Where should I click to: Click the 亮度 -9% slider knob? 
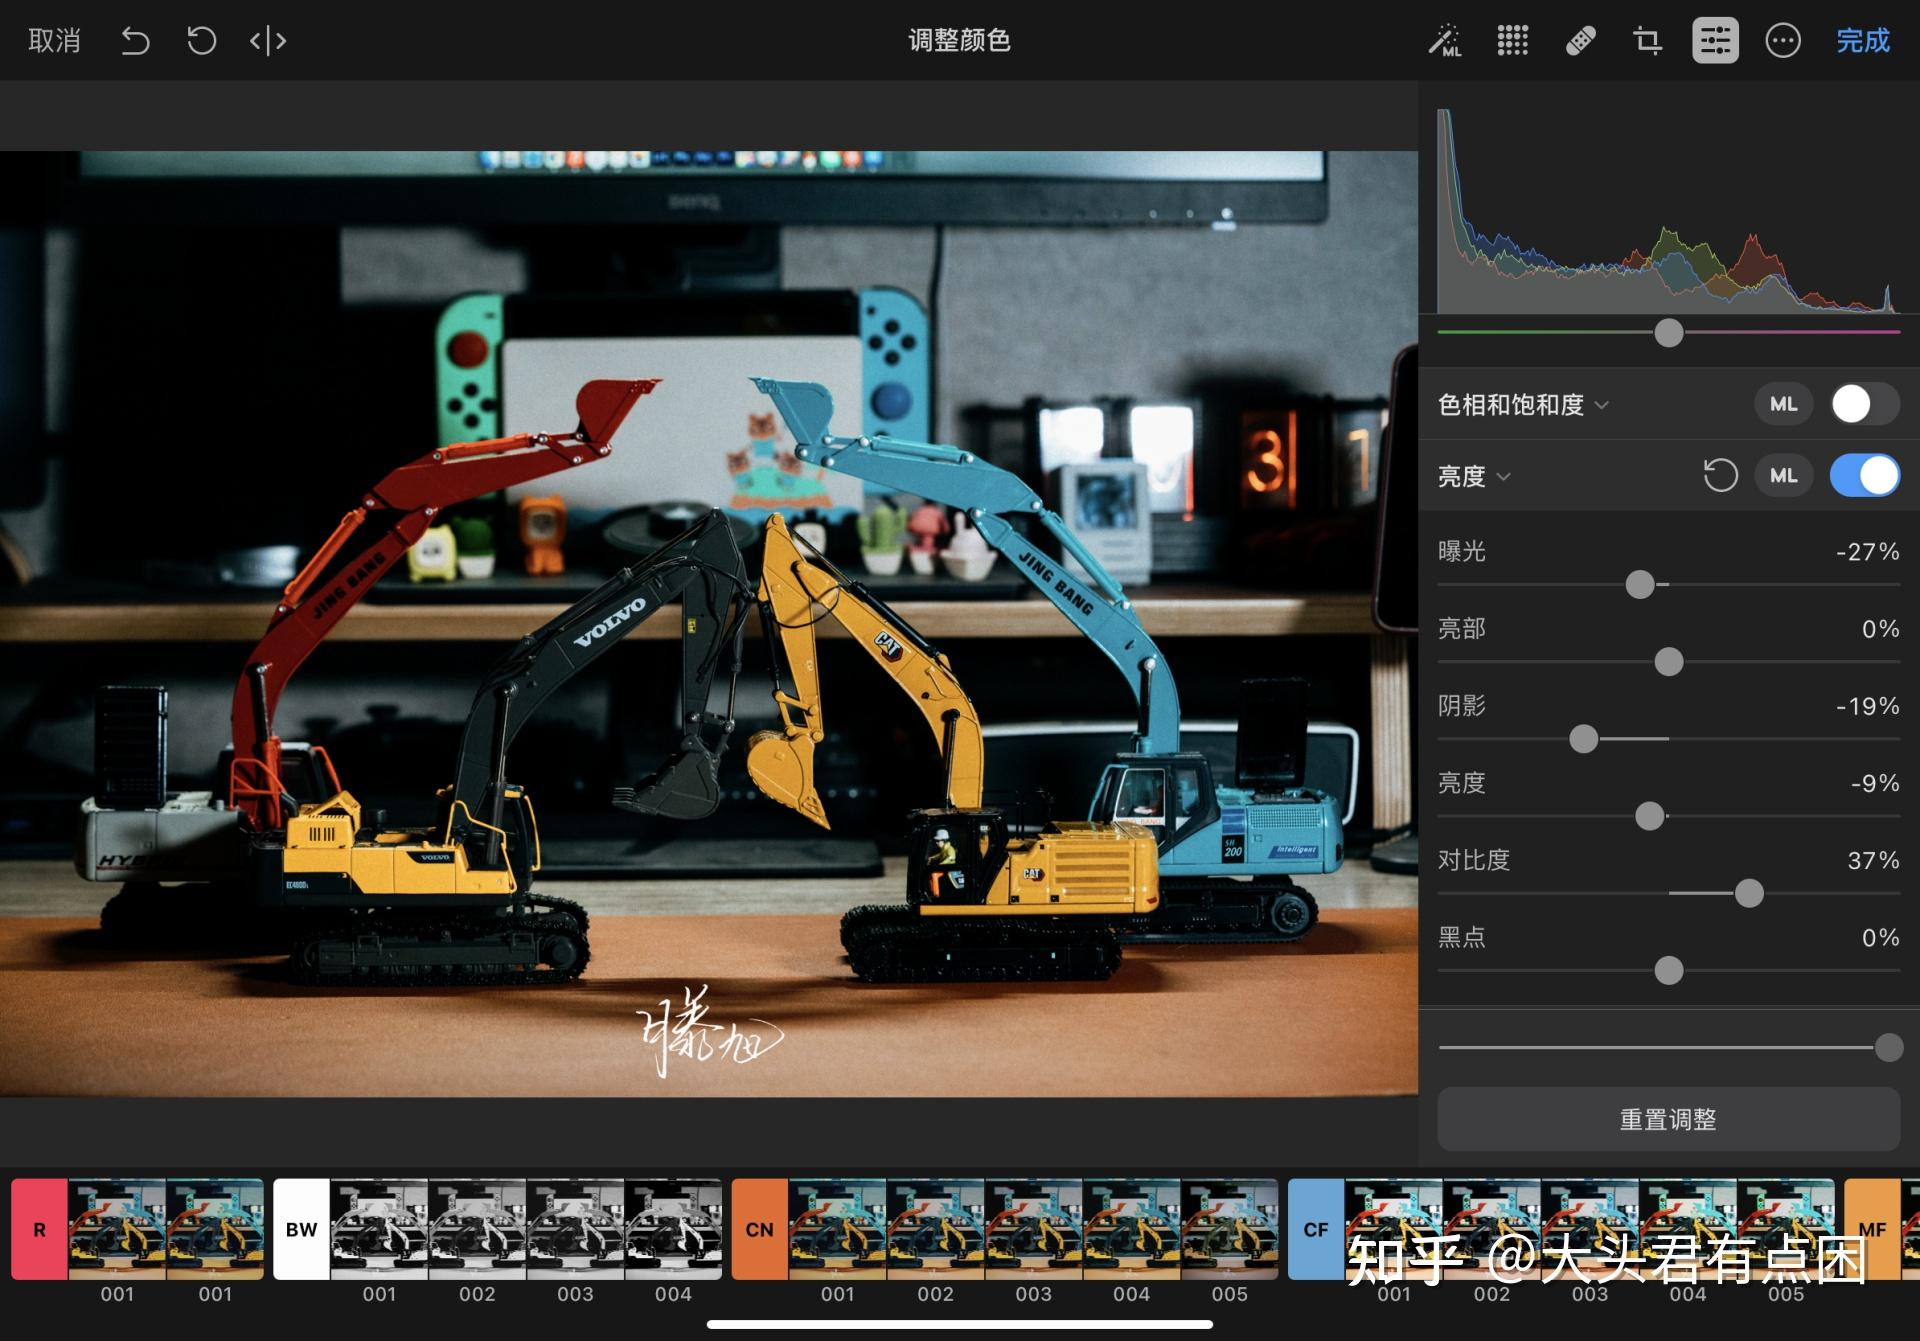click(x=1650, y=816)
